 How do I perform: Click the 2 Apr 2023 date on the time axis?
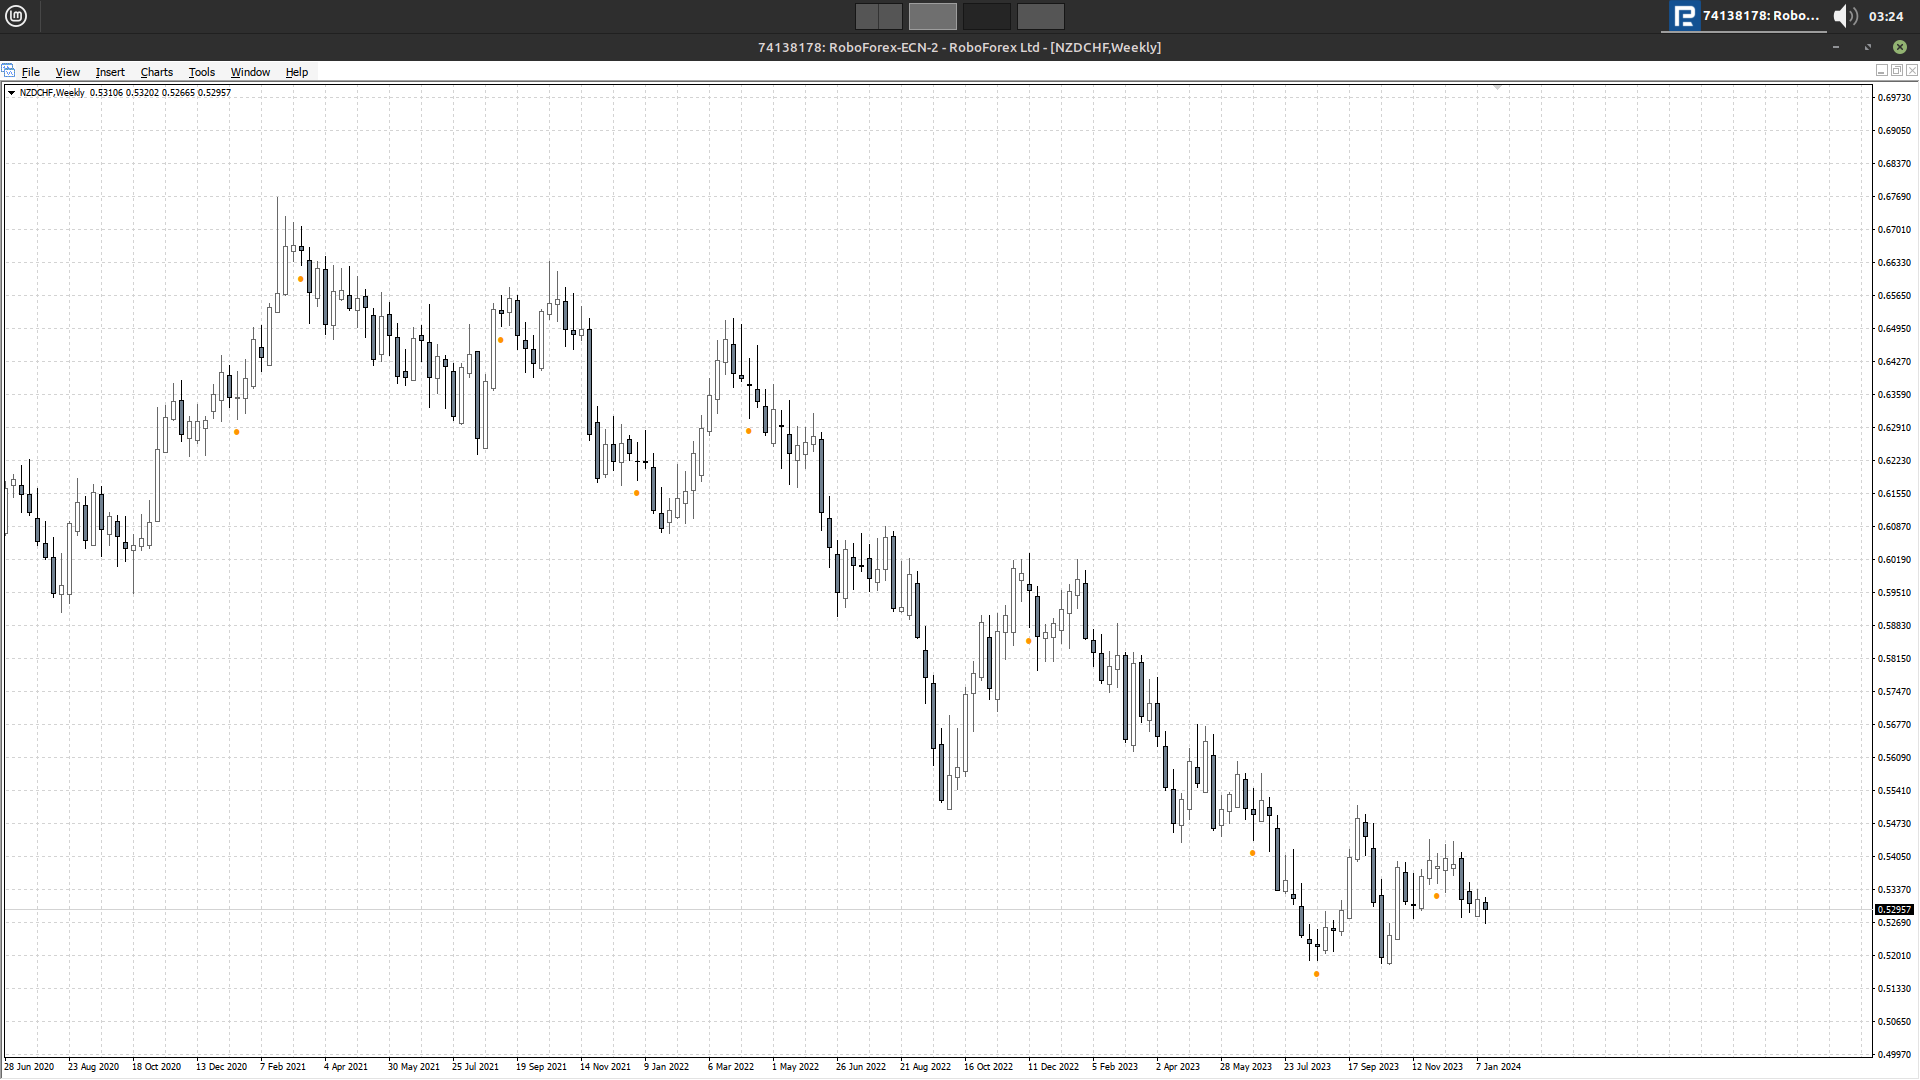click(x=1178, y=1067)
